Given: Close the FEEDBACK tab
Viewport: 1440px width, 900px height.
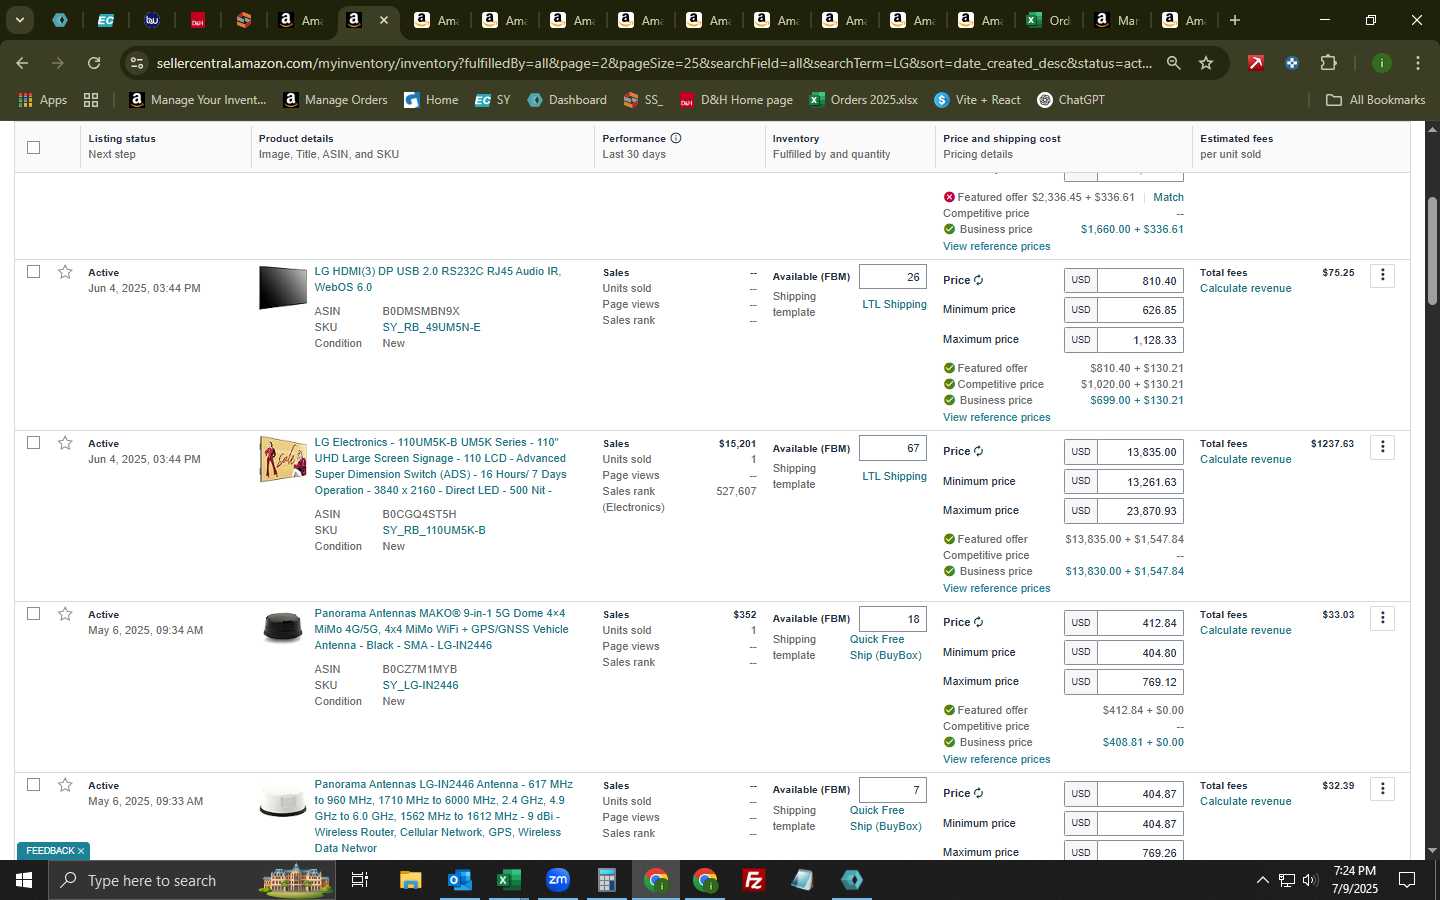Looking at the screenshot, I should tap(81, 851).
